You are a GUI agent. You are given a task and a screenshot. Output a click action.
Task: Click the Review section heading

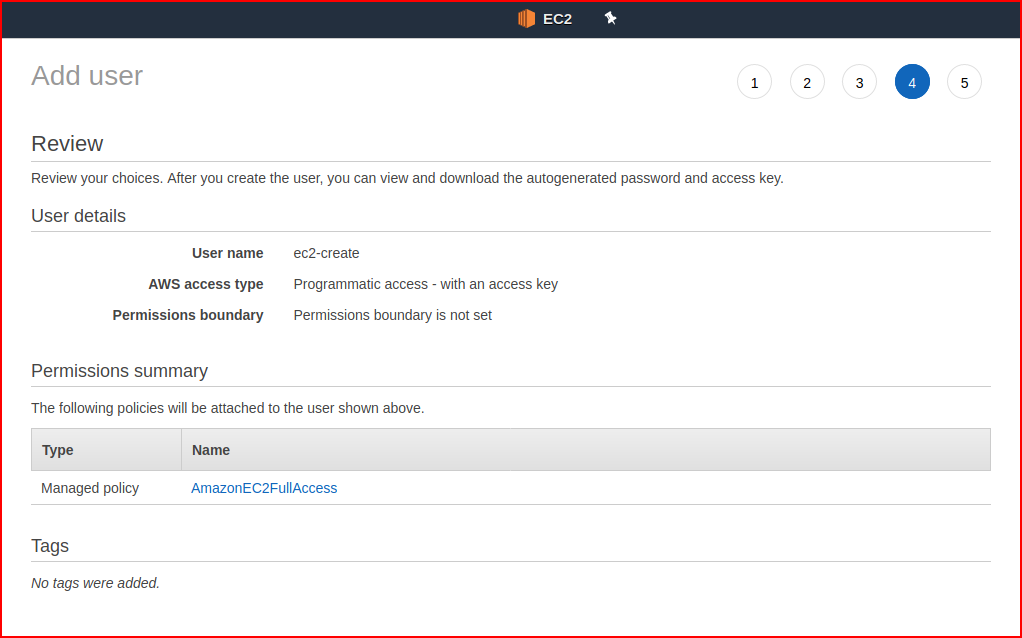coord(67,143)
